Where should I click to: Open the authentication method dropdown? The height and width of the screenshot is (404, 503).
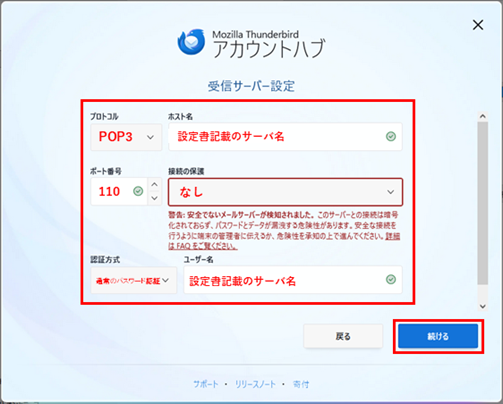coord(134,280)
